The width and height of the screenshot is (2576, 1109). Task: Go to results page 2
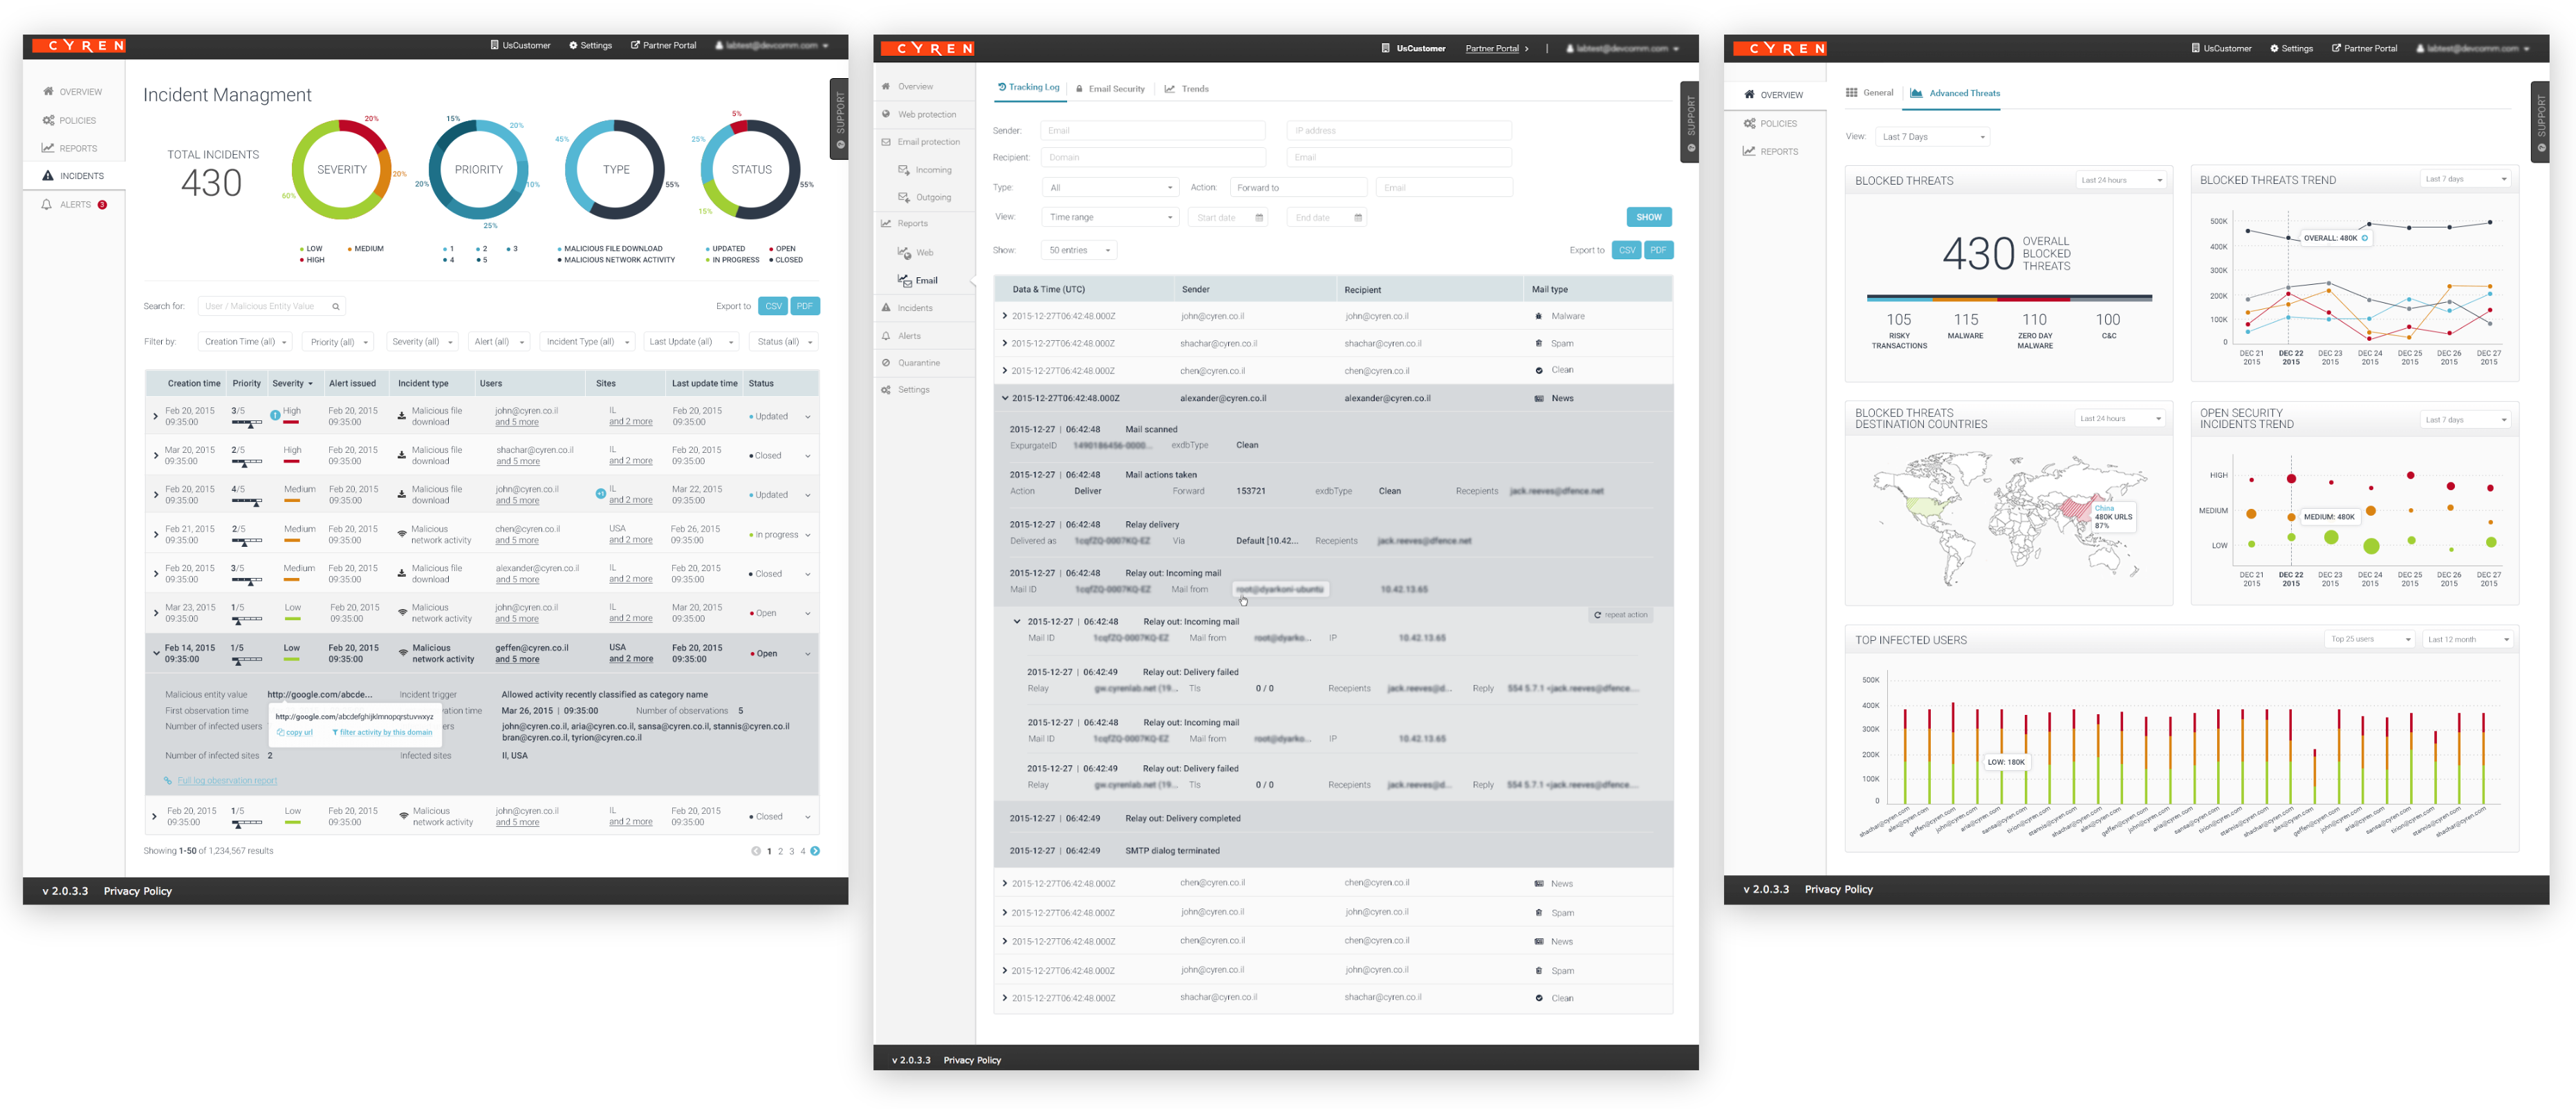tap(780, 852)
